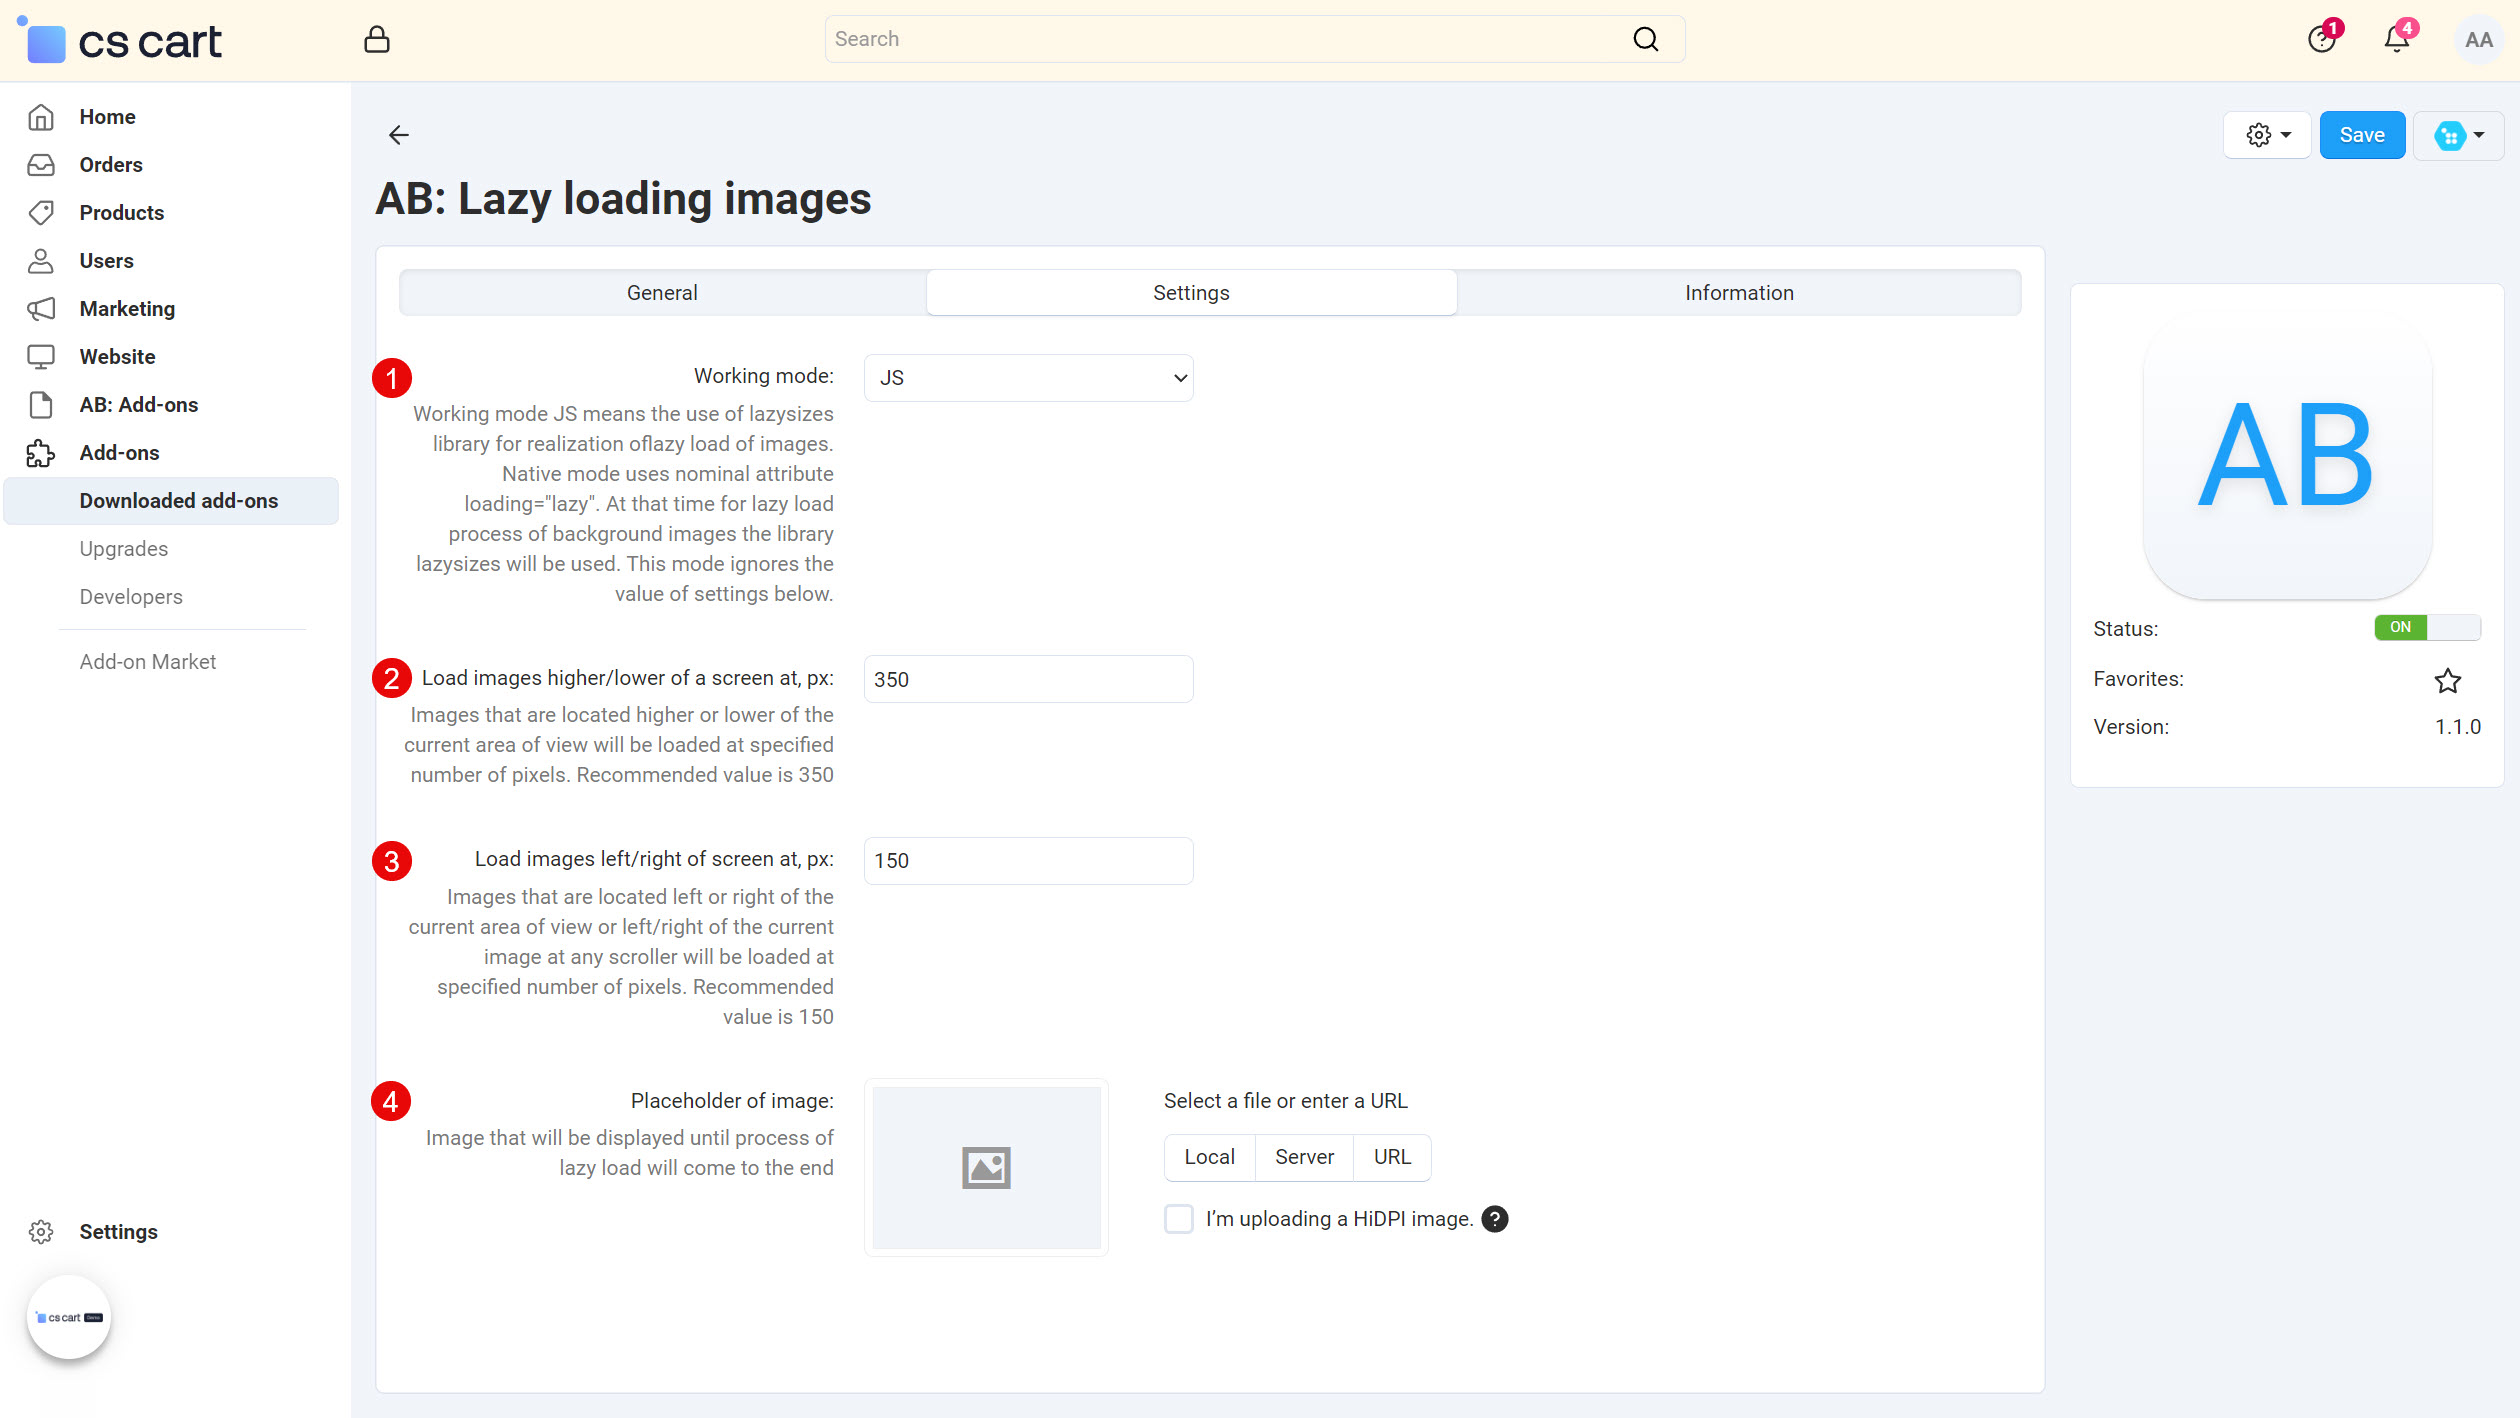Open Orders from sidebar
2520x1418 pixels.
pyautogui.click(x=111, y=165)
